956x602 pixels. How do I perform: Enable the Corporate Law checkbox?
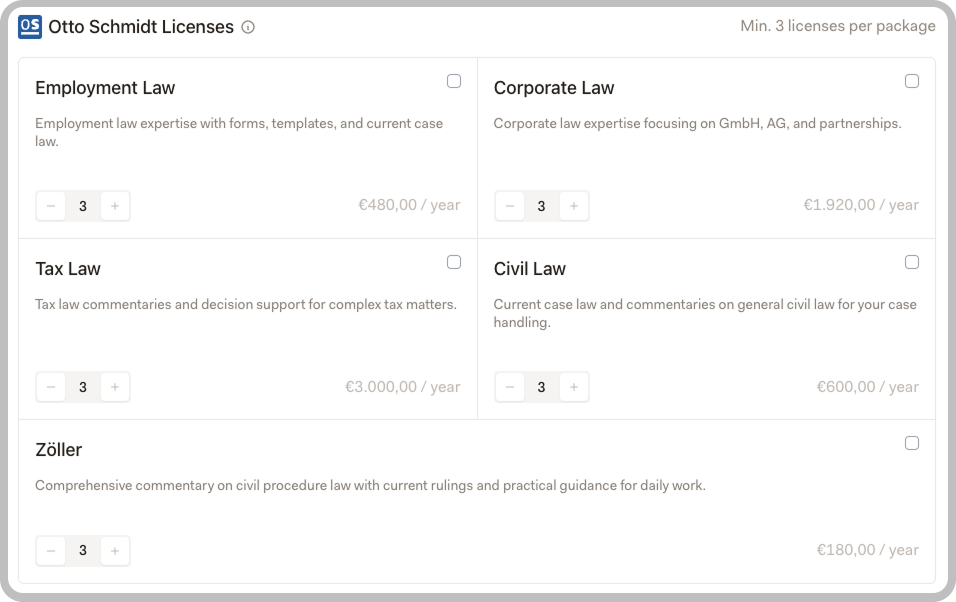point(912,81)
